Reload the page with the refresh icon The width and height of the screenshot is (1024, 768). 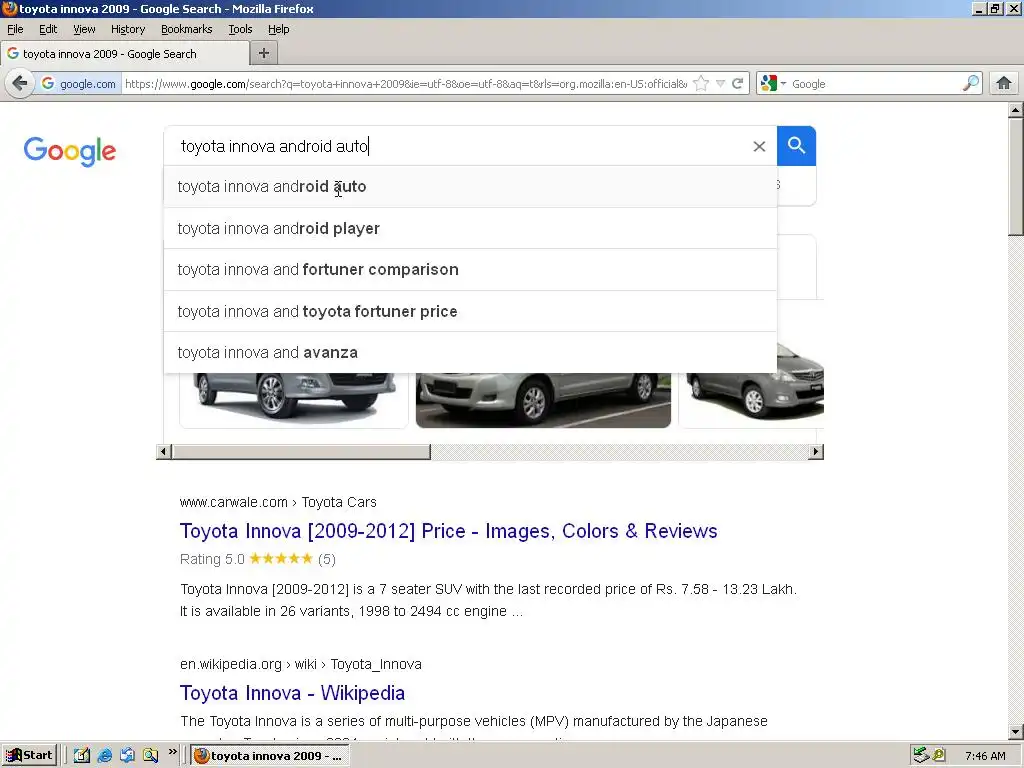pos(737,84)
